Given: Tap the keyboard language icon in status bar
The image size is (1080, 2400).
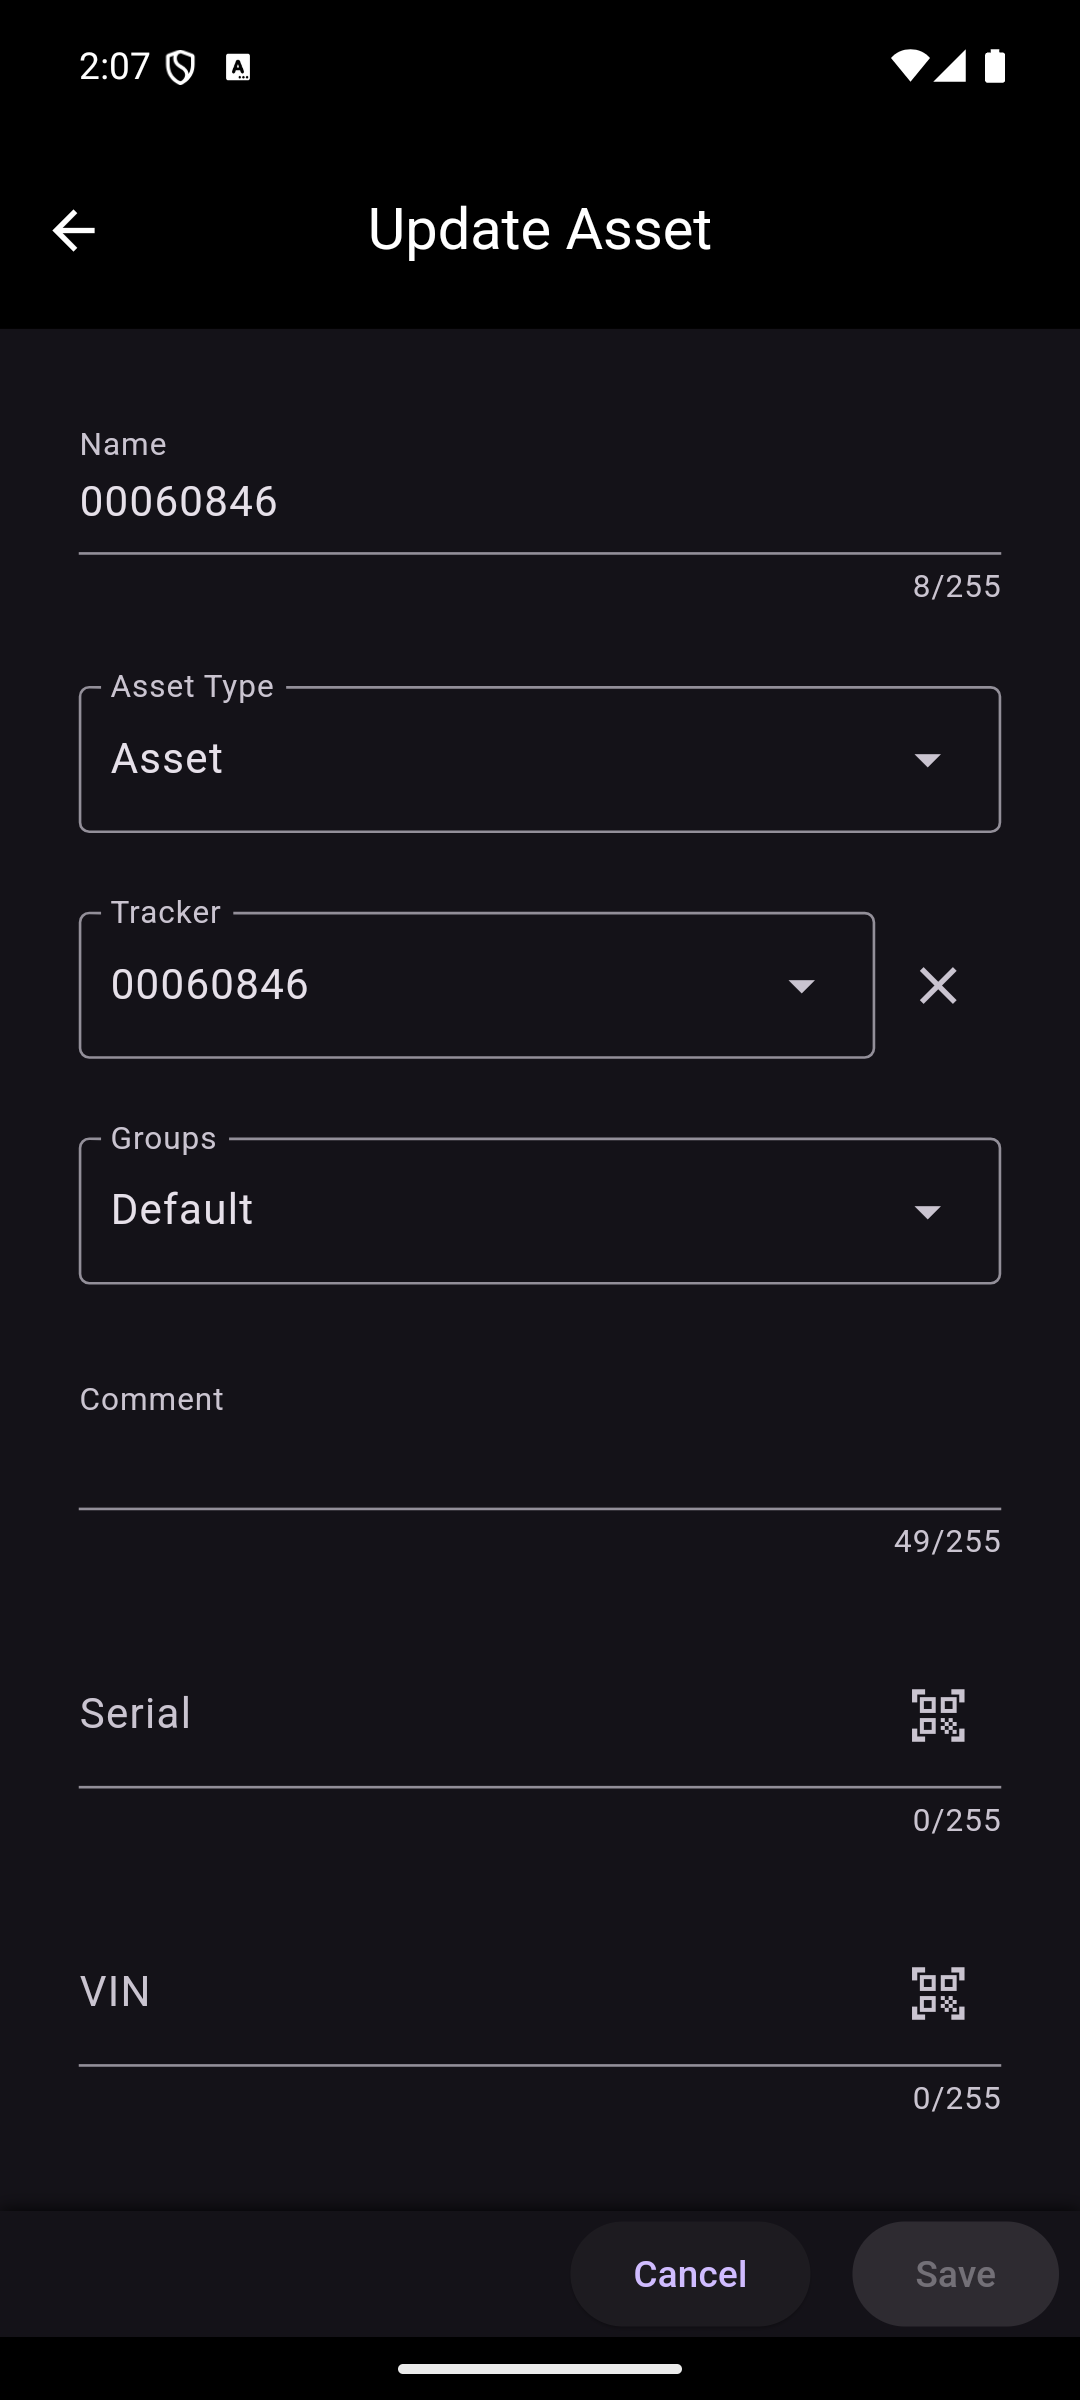Looking at the screenshot, I should coord(238,67).
